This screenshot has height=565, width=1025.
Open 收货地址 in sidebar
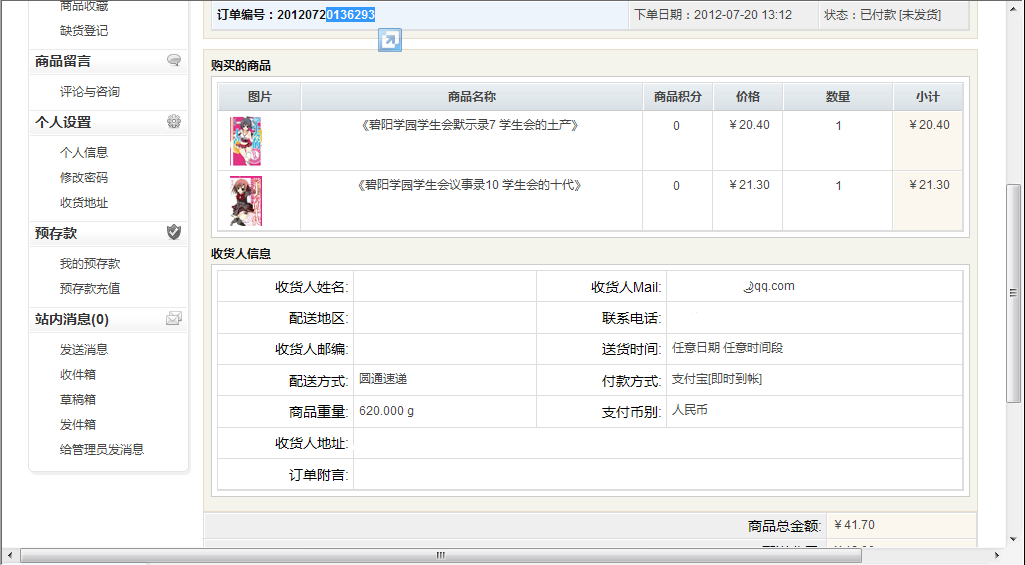click(84, 203)
